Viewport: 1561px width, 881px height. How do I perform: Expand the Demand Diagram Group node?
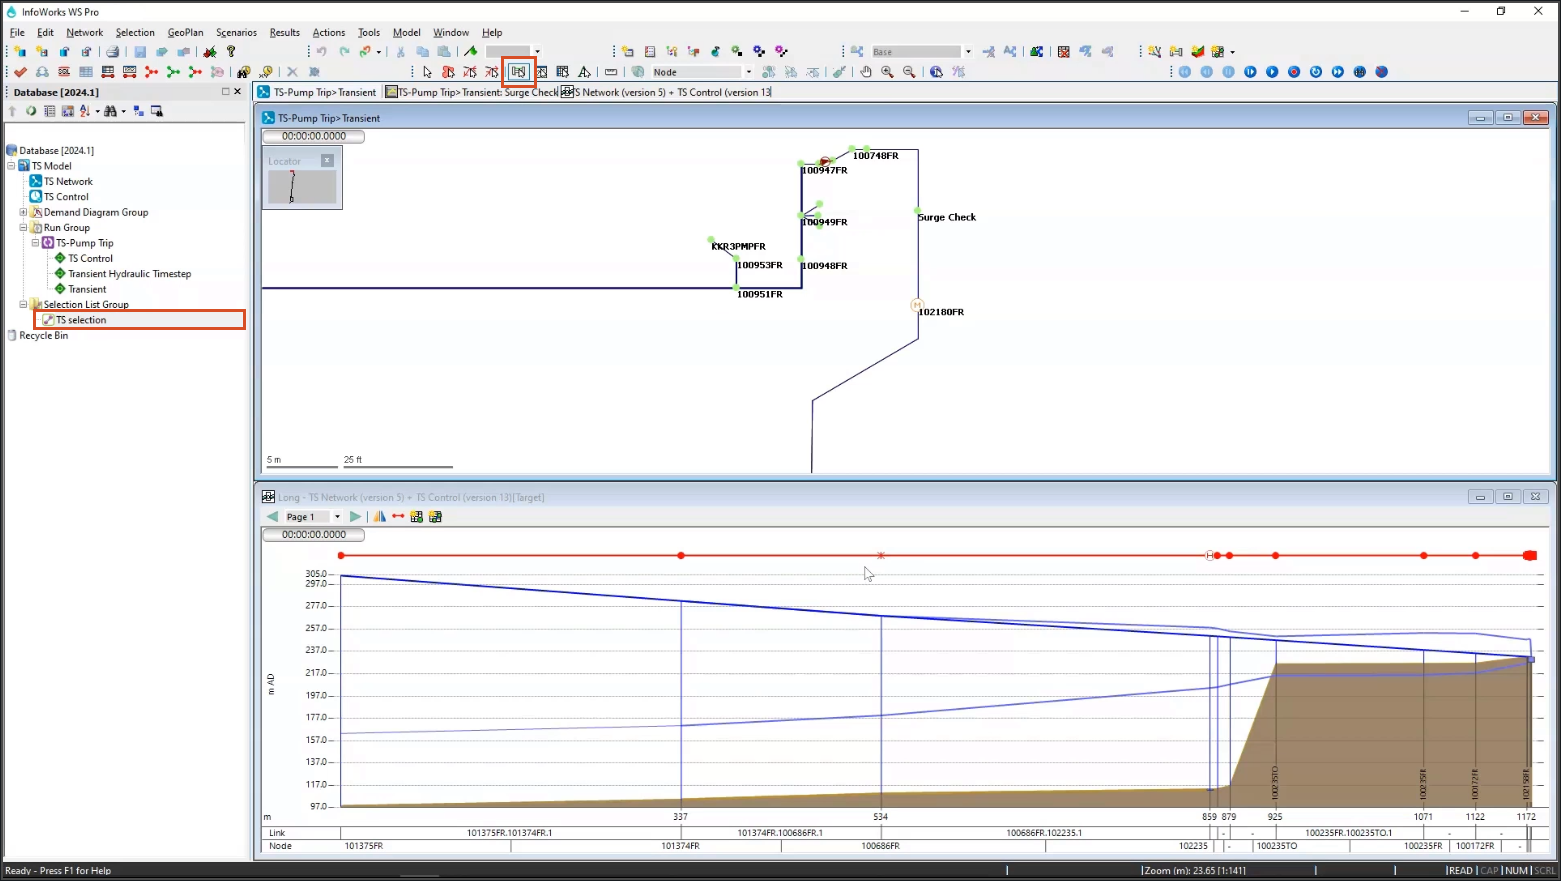click(x=23, y=212)
